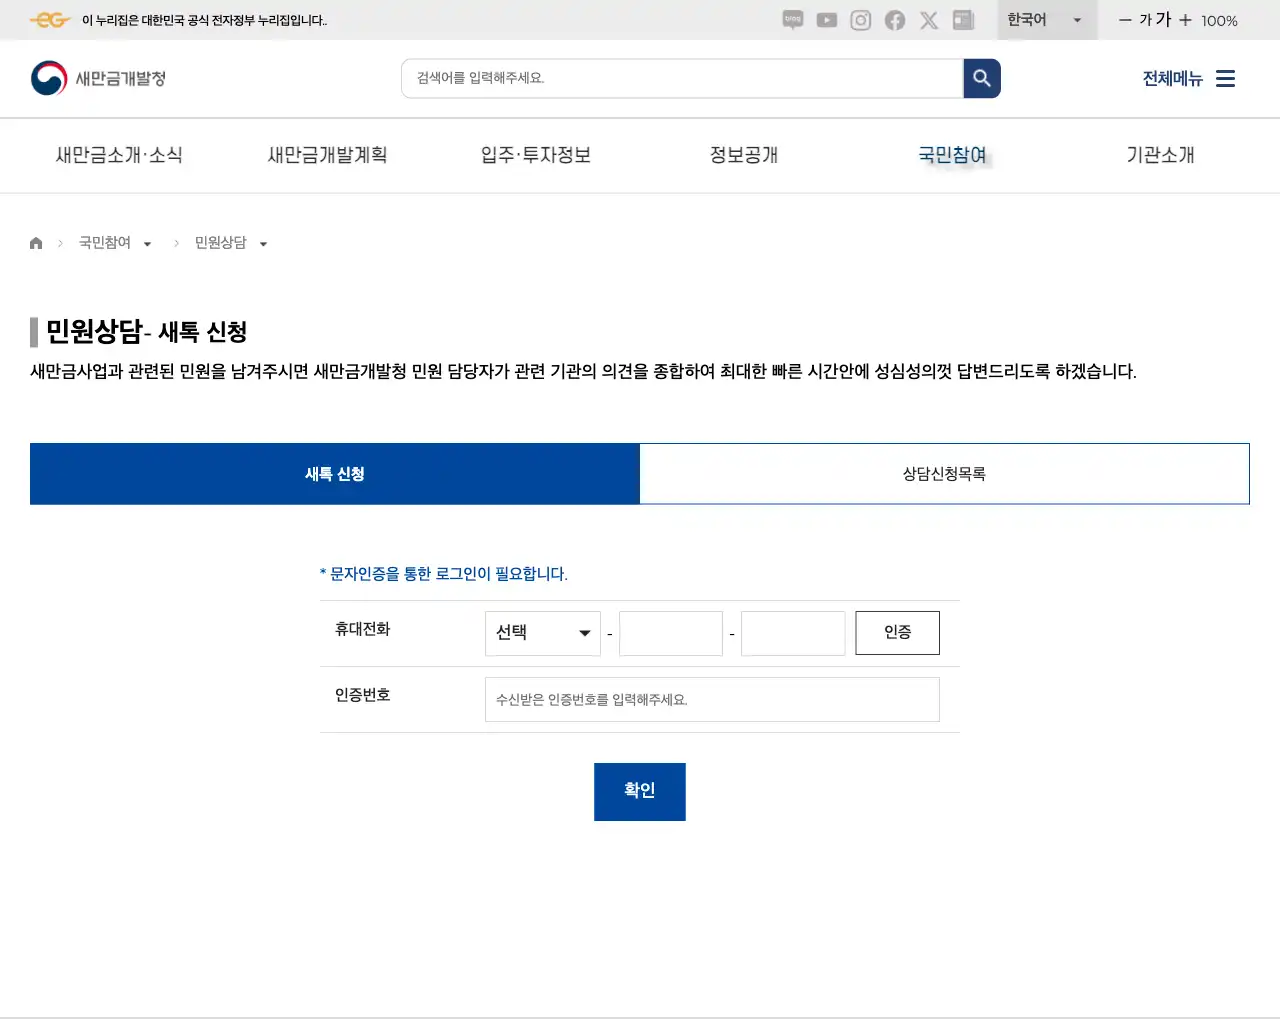
Task: Click the e-government EG logo
Action: click(50, 20)
